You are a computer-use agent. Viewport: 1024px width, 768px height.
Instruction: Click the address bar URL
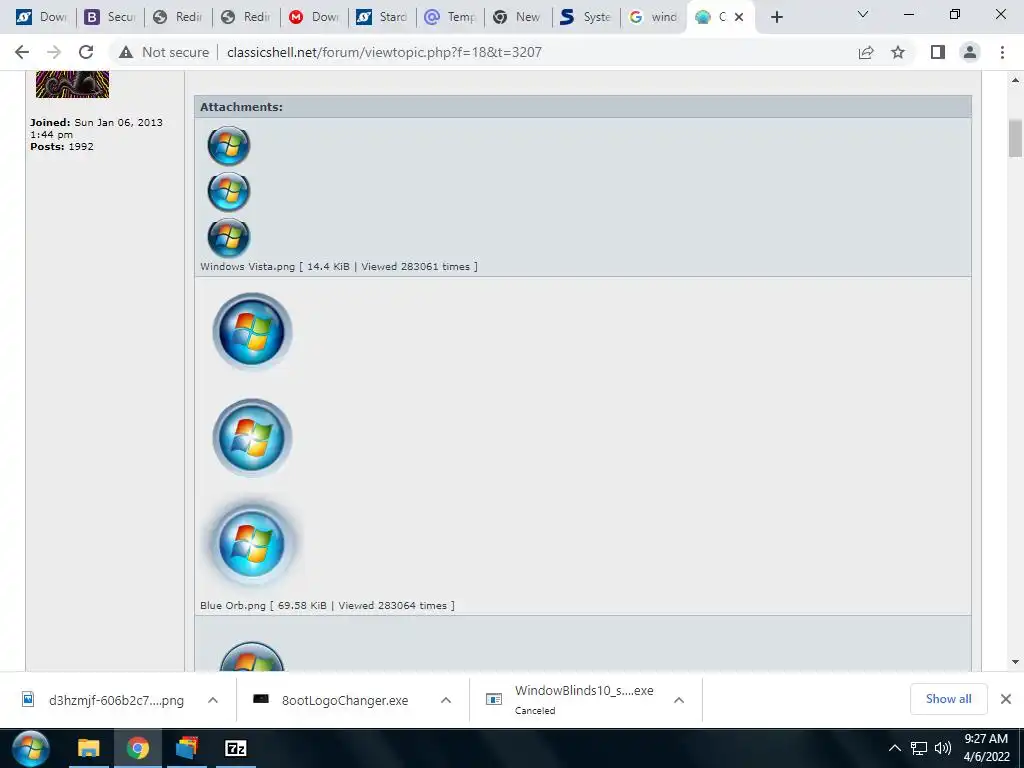(x=384, y=52)
